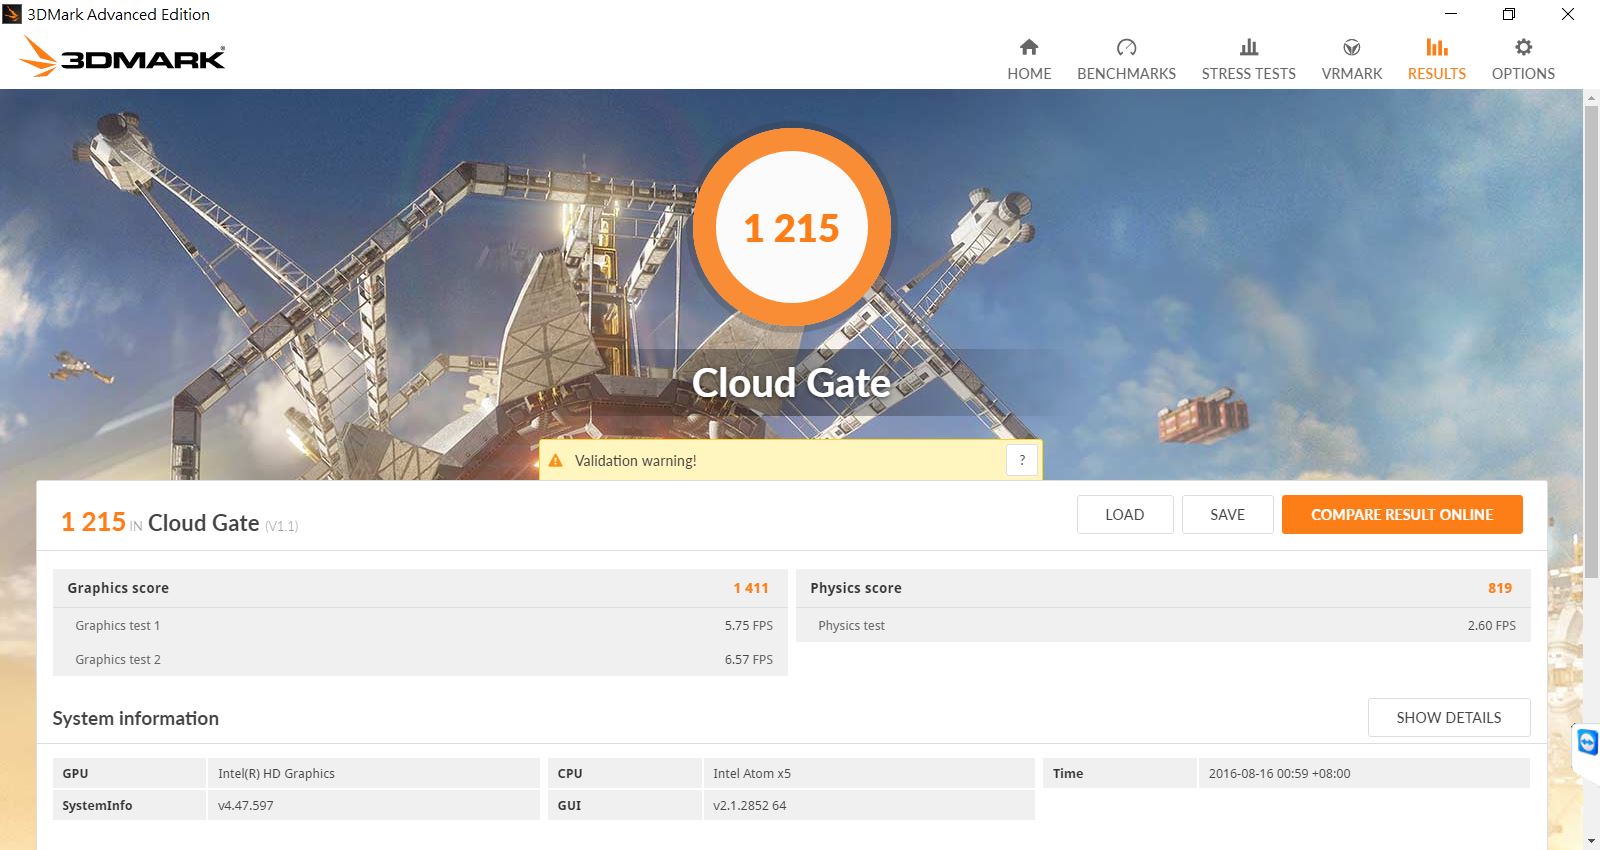Click the Physics score value 819
This screenshot has width=1600, height=850.
click(x=1500, y=588)
